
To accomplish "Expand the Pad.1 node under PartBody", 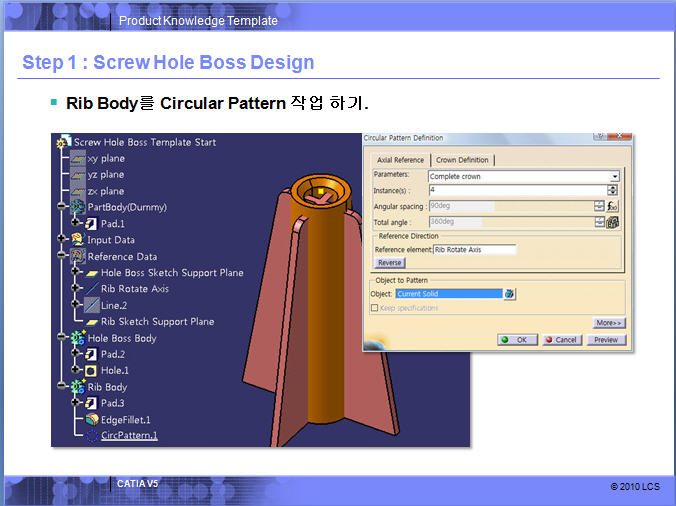I will point(77,223).
